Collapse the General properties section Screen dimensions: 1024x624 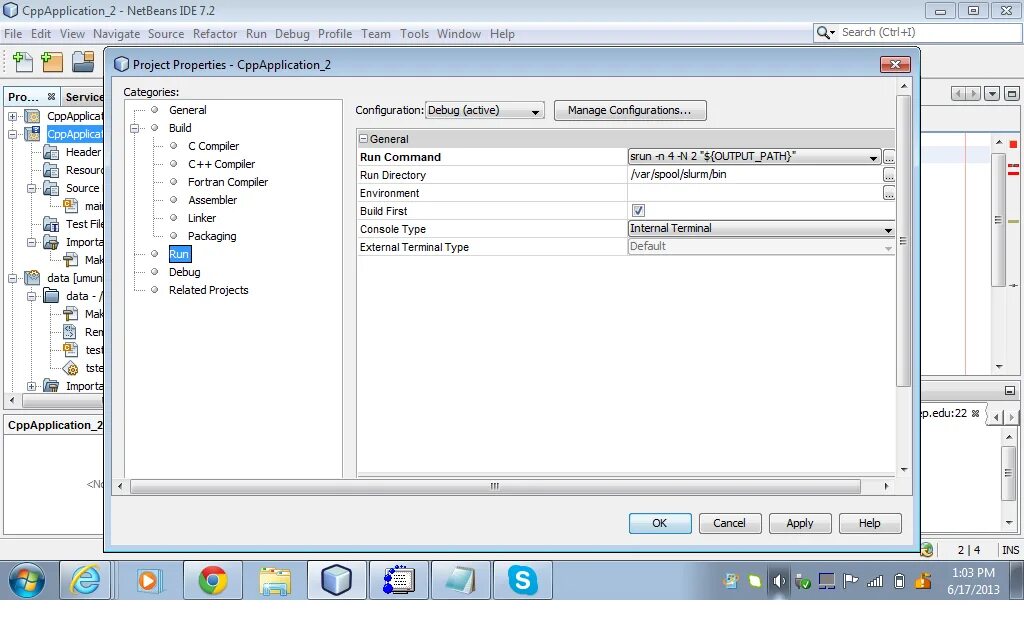coord(364,138)
